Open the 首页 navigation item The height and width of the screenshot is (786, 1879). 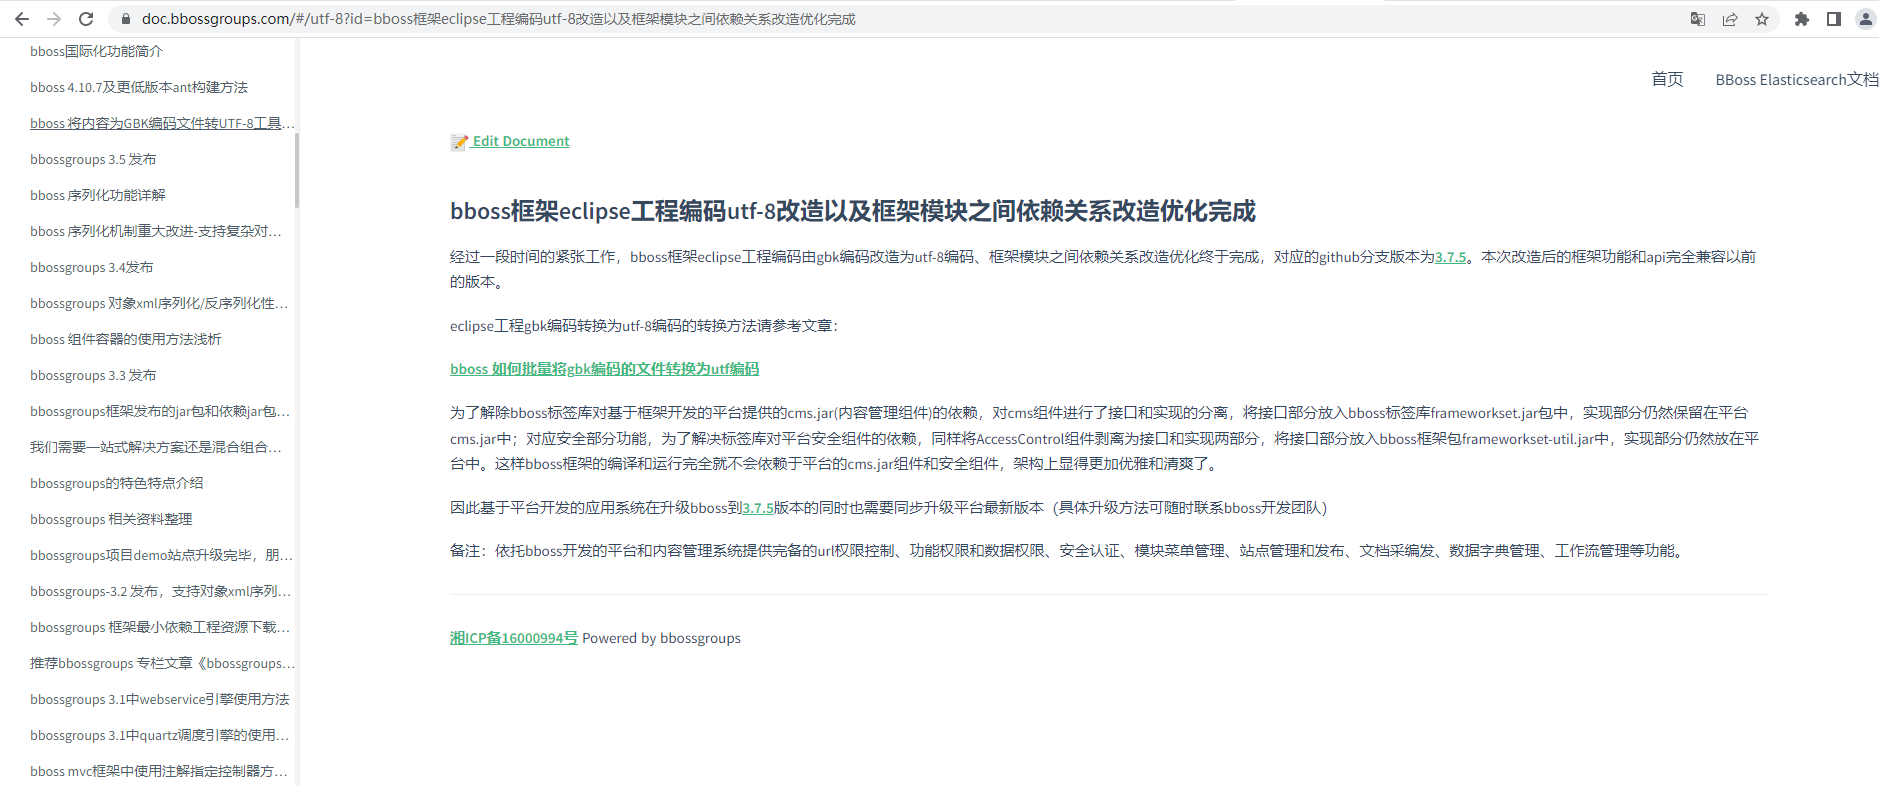[x=1667, y=79]
